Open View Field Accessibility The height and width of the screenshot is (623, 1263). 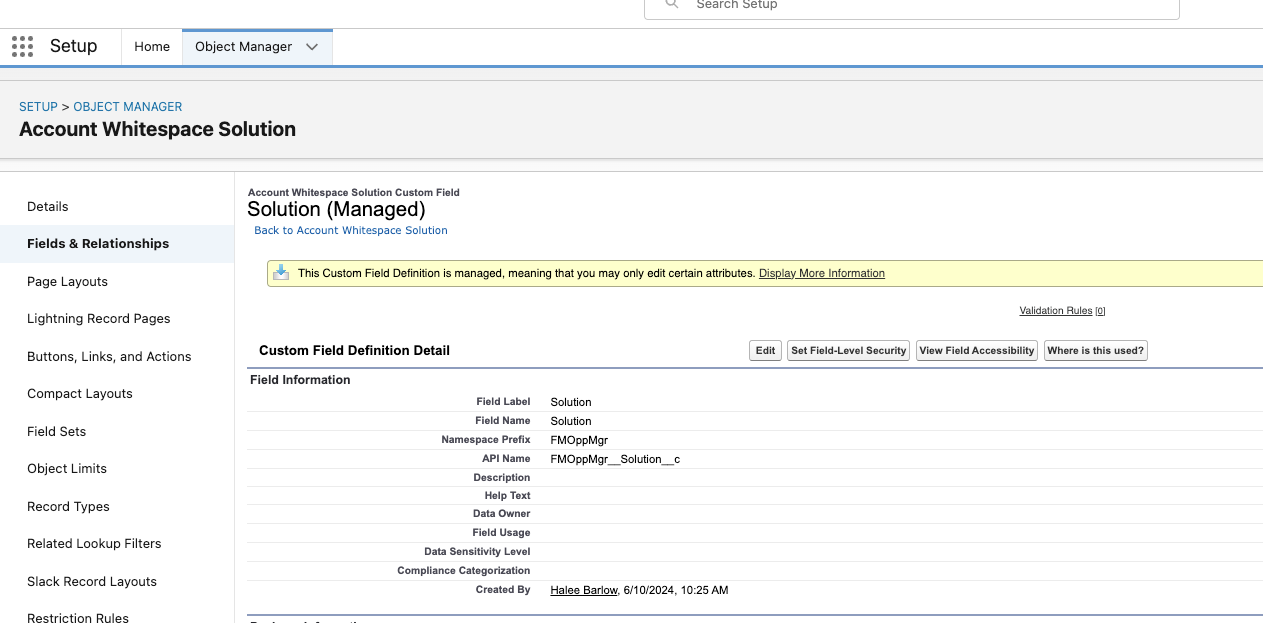click(976, 351)
